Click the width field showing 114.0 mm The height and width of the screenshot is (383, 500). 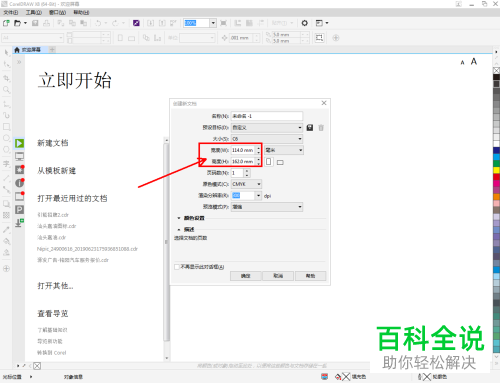click(243, 150)
